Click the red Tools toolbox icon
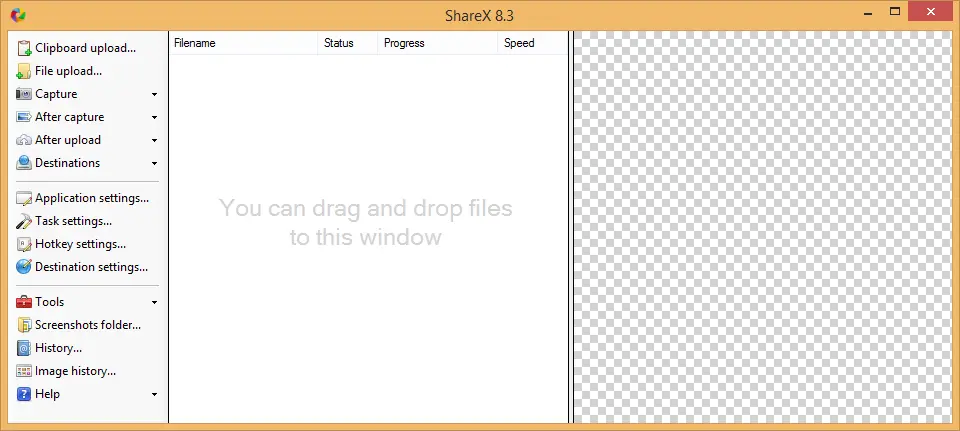960x431 pixels. pos(24,302)
